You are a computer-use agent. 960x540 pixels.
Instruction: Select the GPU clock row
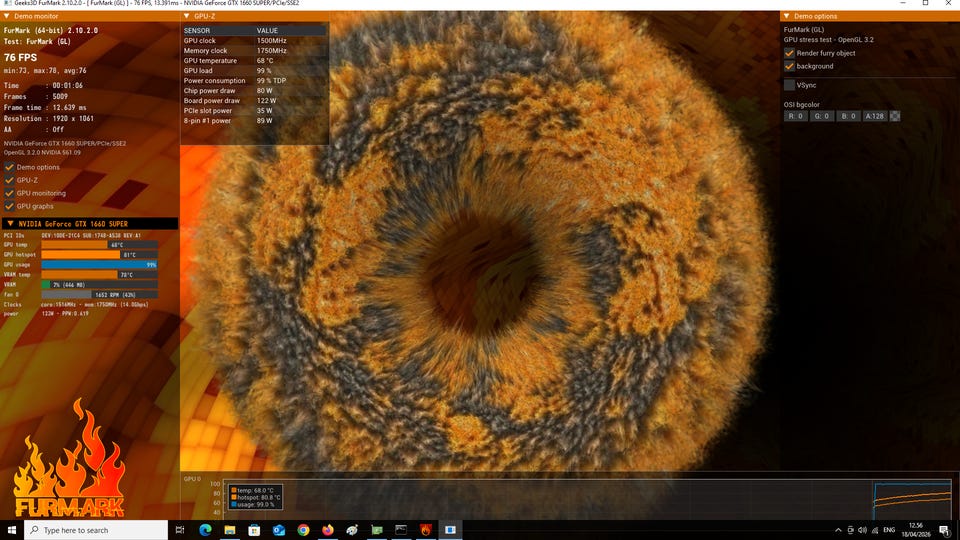(254, 40)
